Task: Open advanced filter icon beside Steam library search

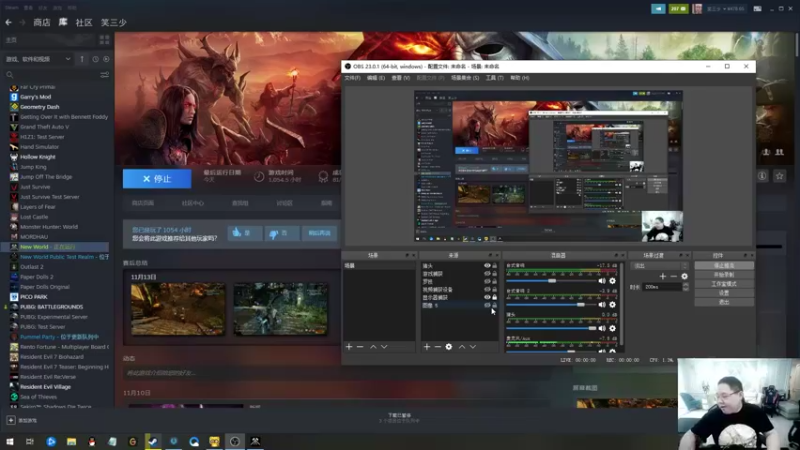Action: [x=105, y=75]
